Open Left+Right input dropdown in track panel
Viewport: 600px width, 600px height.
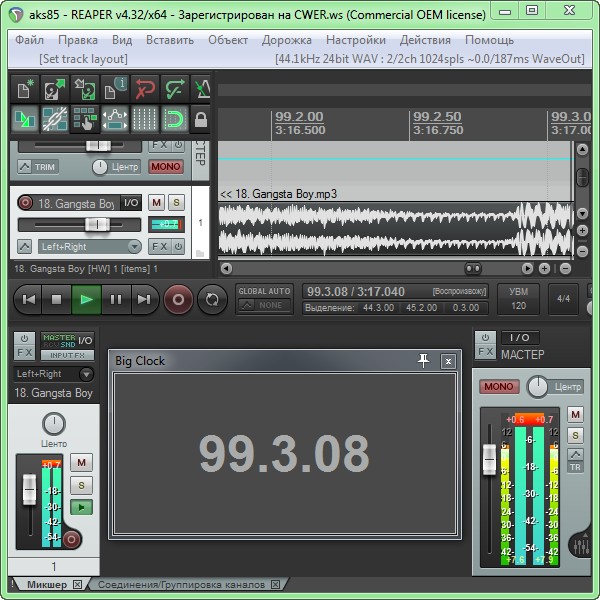click(90, 247)
